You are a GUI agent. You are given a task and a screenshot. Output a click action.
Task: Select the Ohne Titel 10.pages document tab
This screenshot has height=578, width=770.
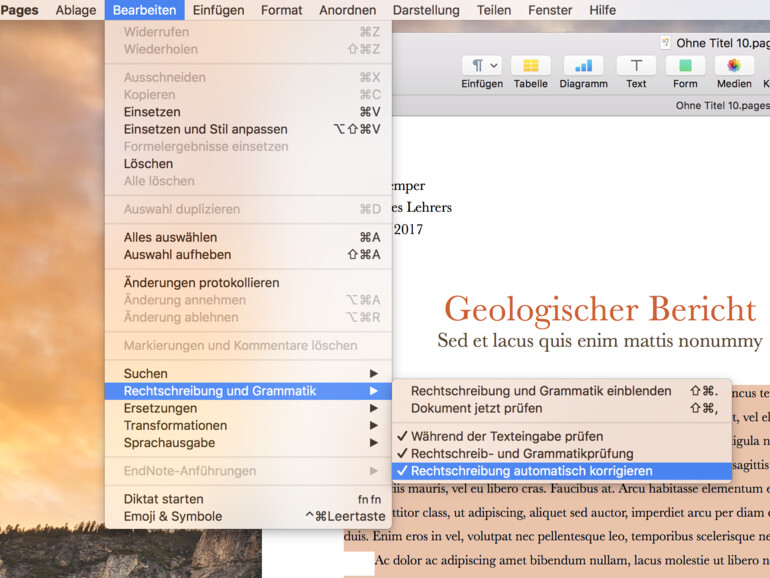point(722,105)
